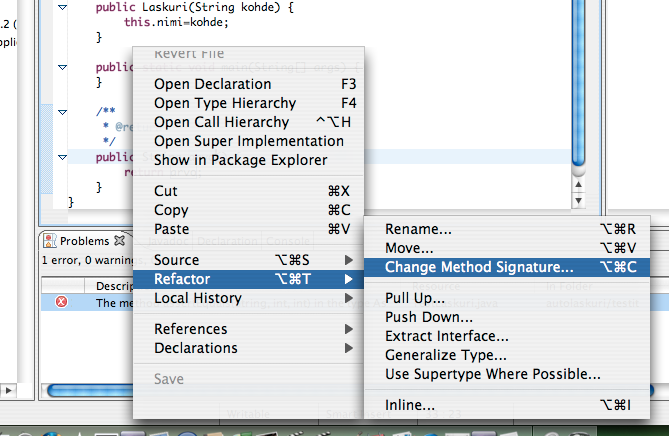Open the Declarations submenu
This screenshot has width=669, height=436.
click(x=249, y=348)
